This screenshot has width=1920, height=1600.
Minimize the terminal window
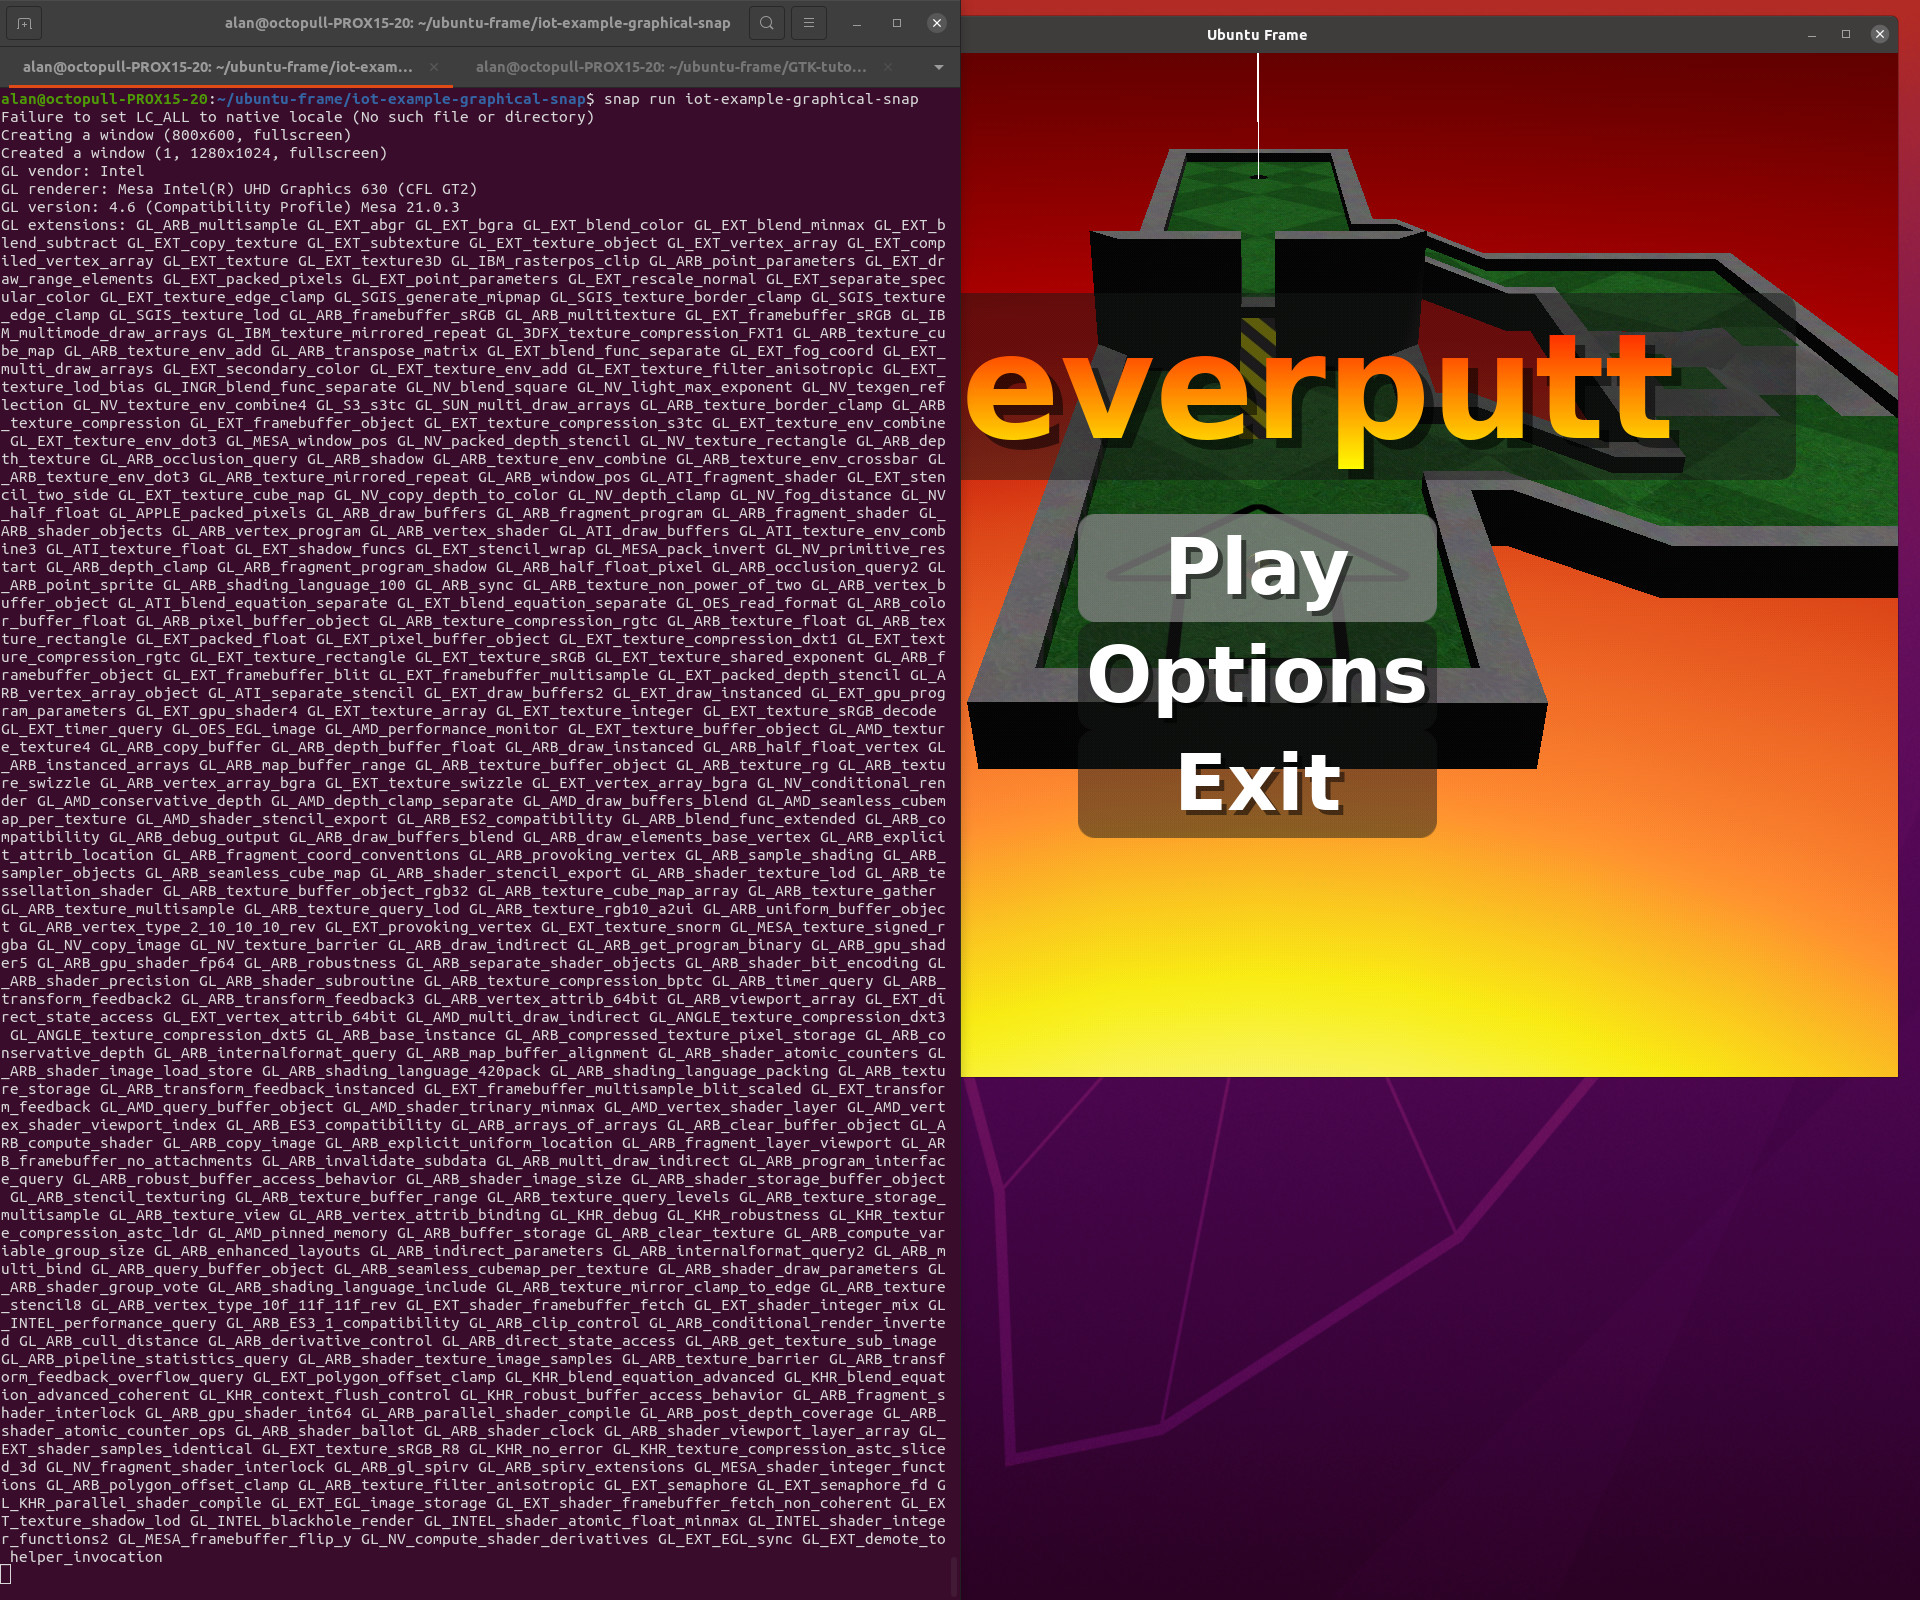(857, 23)
